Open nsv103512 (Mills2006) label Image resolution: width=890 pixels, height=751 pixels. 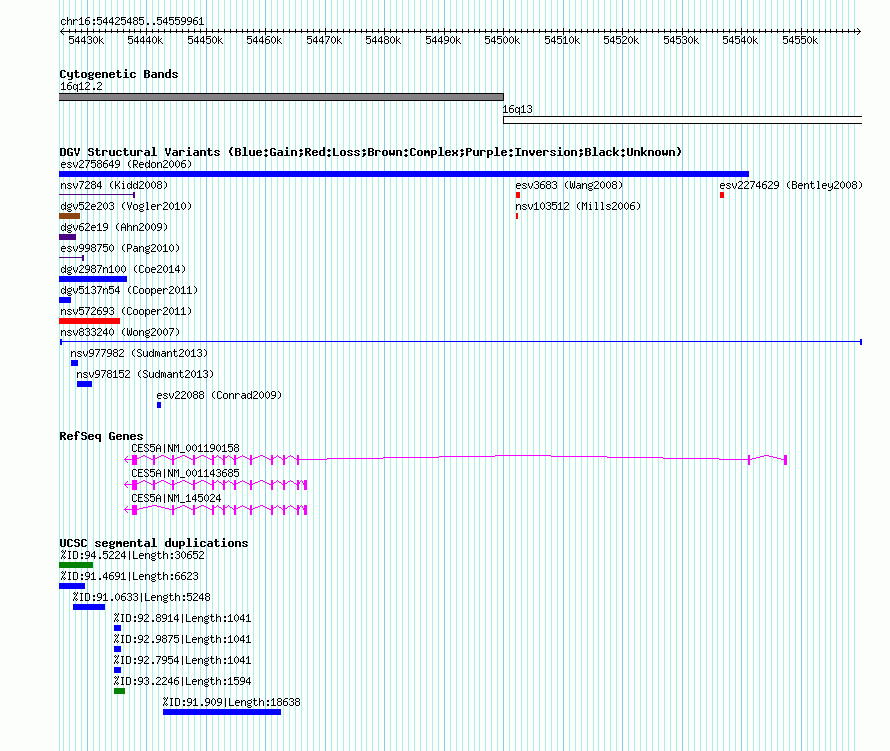coord(578,206)
